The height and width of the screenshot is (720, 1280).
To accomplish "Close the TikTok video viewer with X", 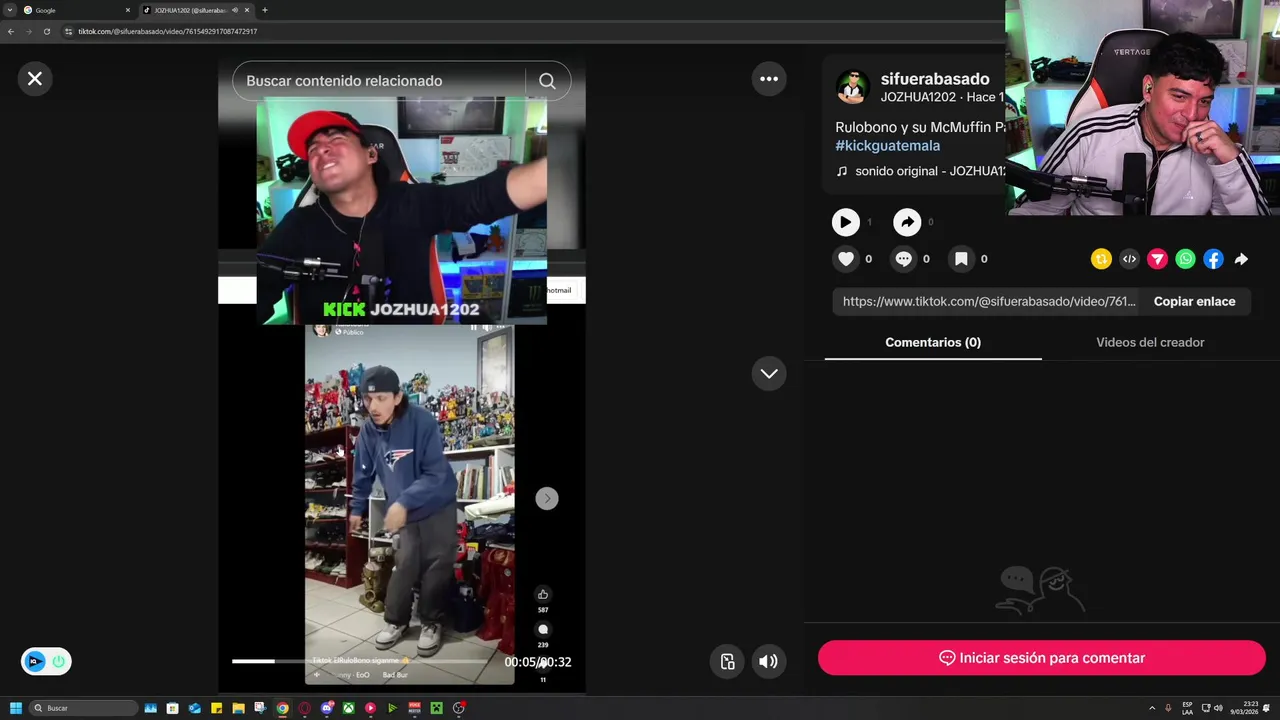I will (35, 78).
